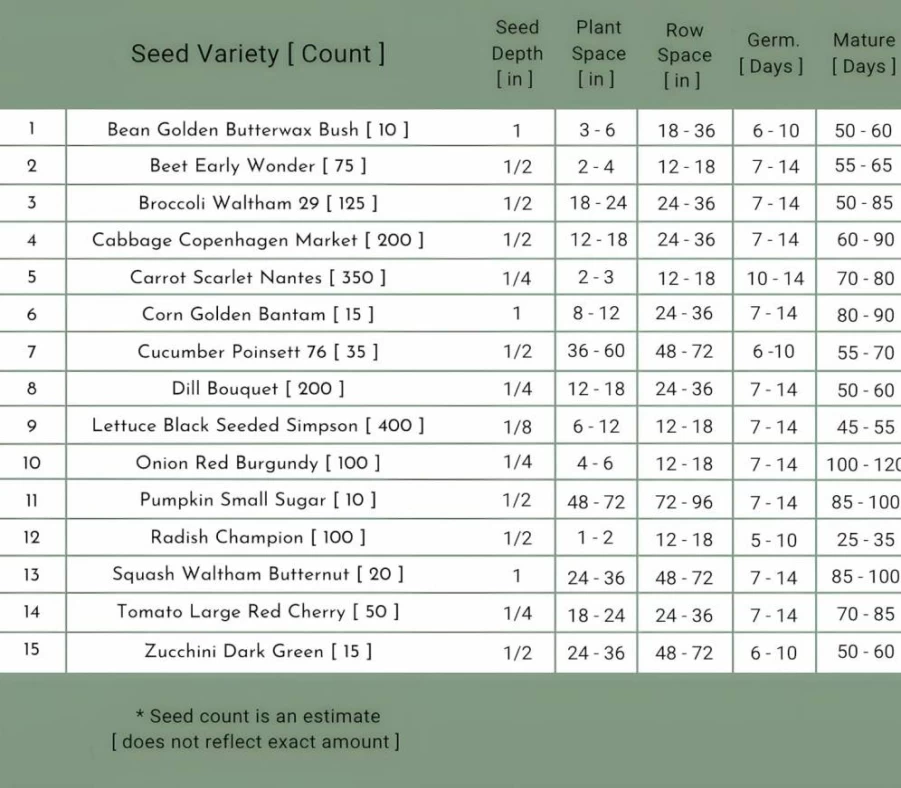The width and height of the screenshot is (901, 788).
Task: Click the Broccoli Waltham 29 cell
Action: pos(258,203)
